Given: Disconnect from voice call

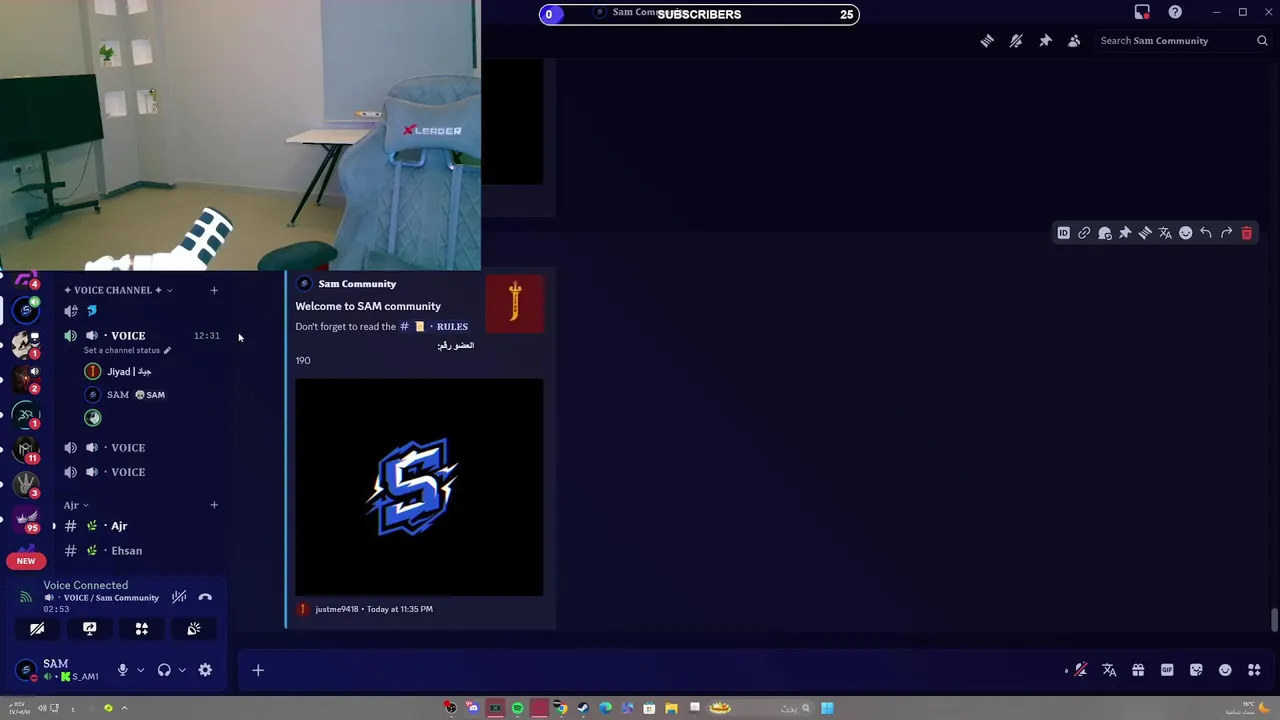Looking at the screenshot, I should tap(205, 597).
